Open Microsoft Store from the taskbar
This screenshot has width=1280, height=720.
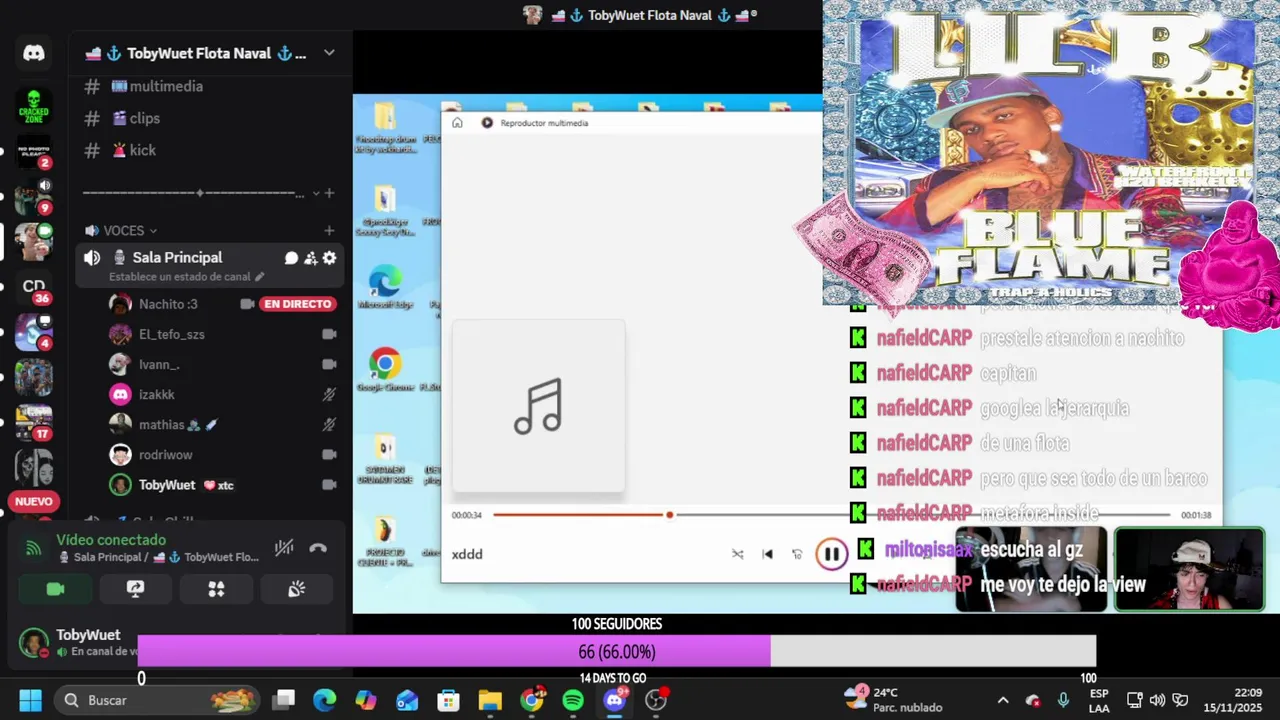point(448,700)
